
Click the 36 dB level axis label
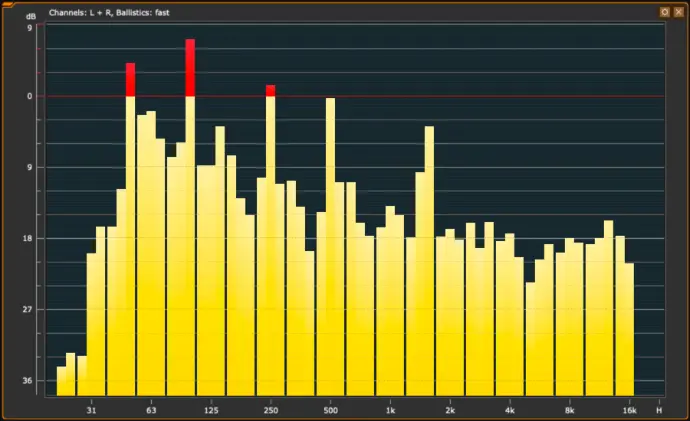28,381
